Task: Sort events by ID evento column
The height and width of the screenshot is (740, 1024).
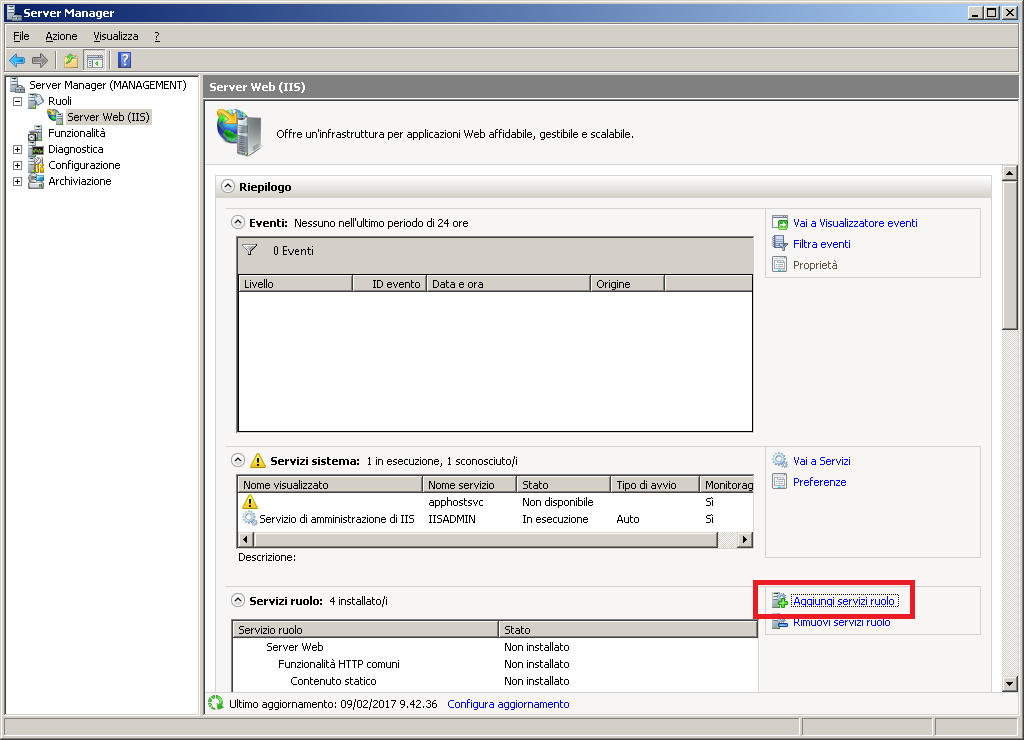Action: [390, 283]
